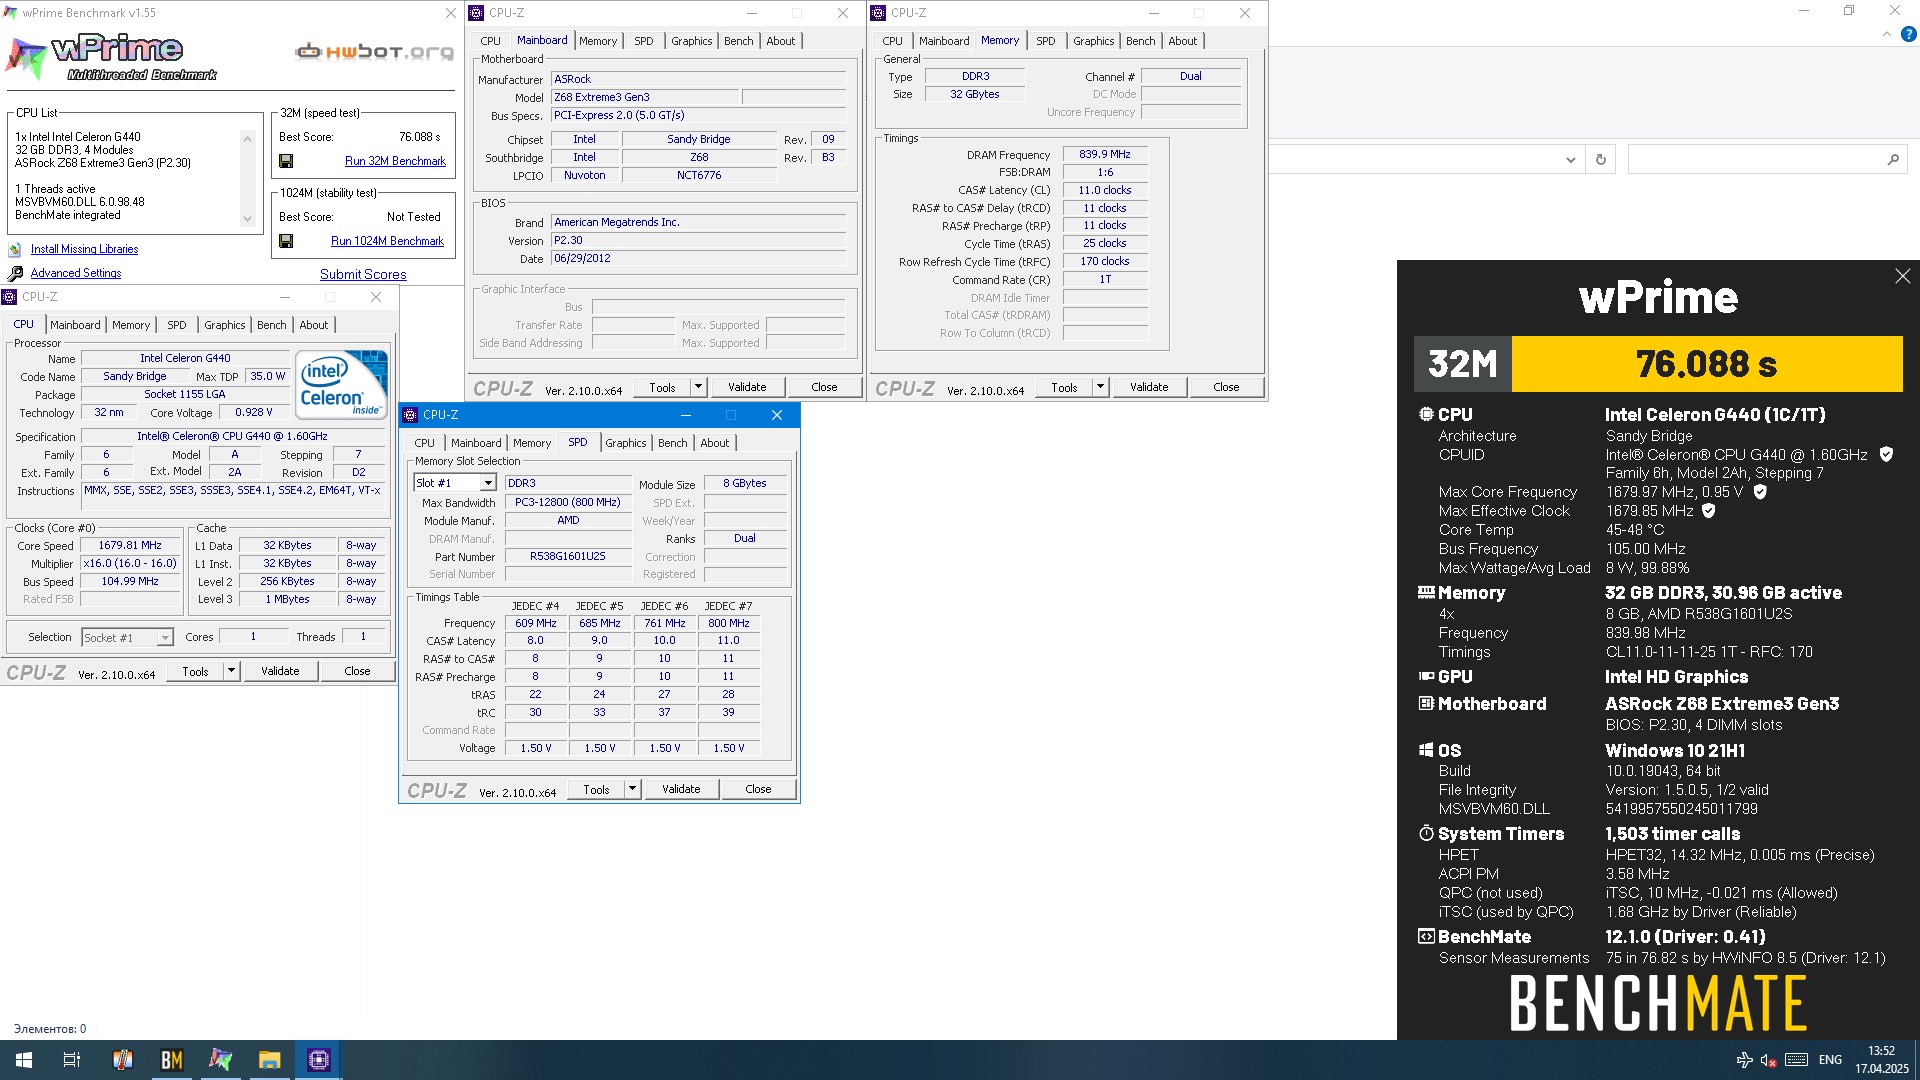Screen dimensions: 1920x1080
Task: Open the Memory tab in SPD window
Action: click(x=532, y=443)
